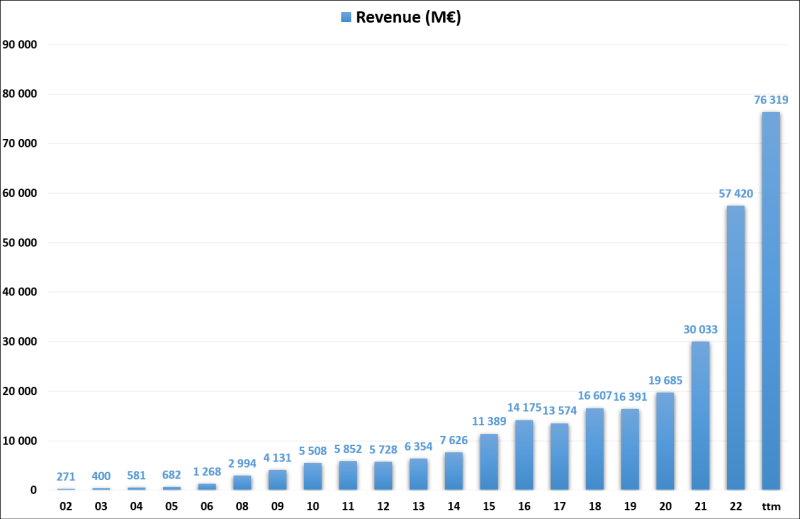Click the data label 271
This screenshot has height=519, width=800.
[x=66, y=477]
